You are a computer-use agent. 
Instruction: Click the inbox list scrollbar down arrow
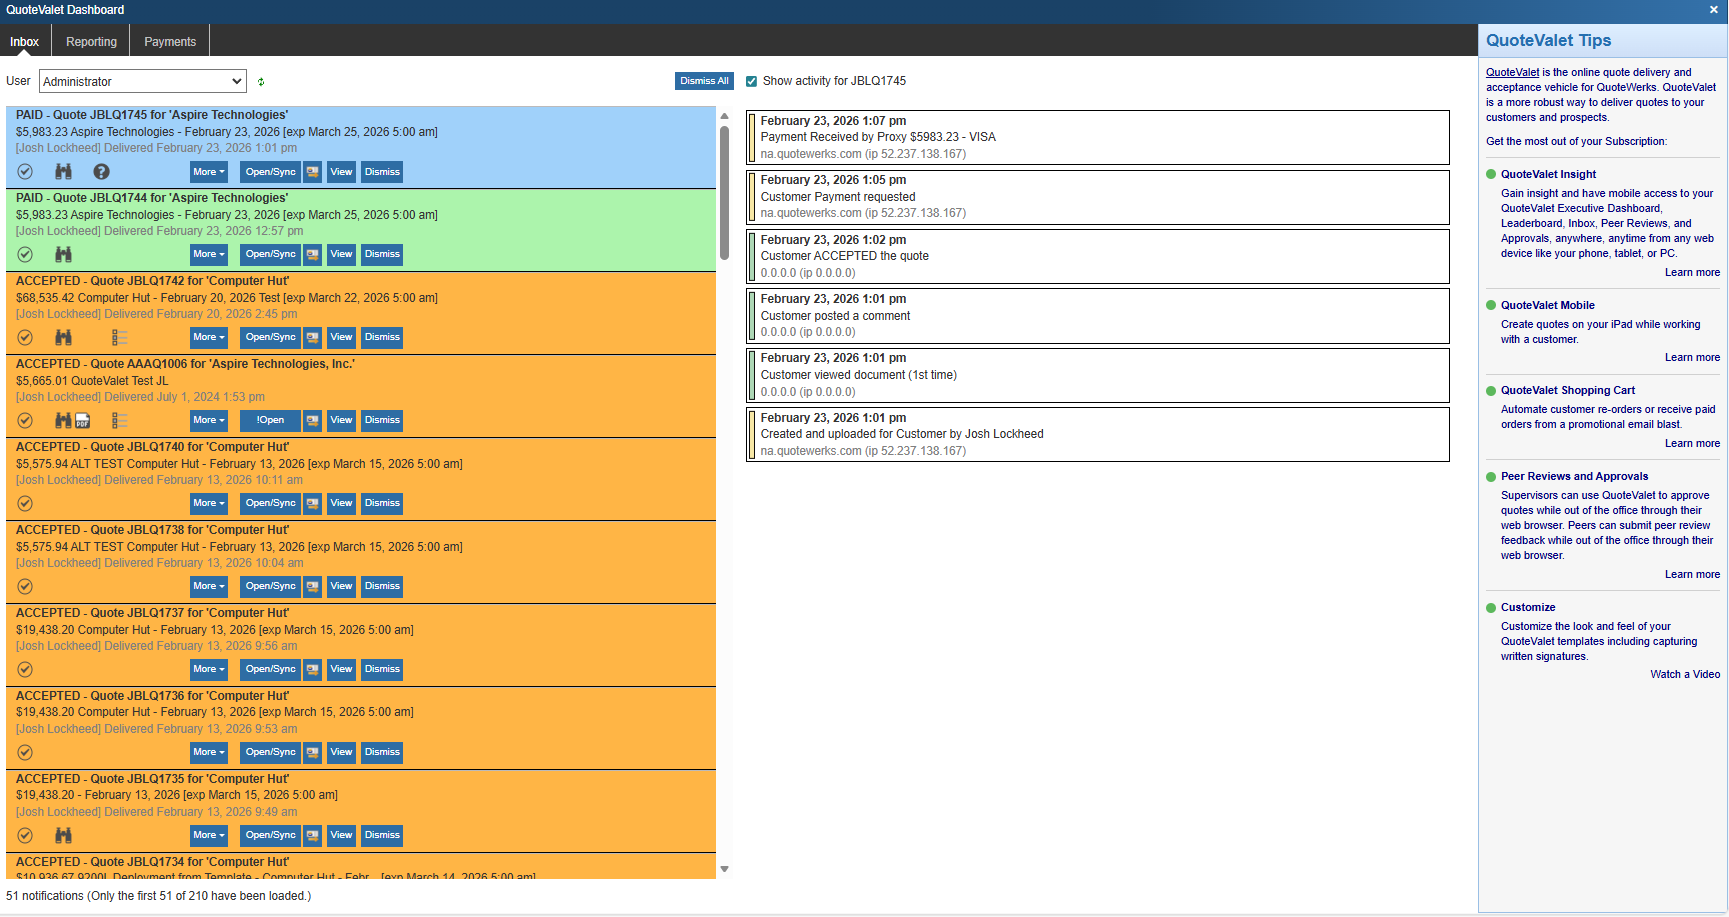coord(725,869)
